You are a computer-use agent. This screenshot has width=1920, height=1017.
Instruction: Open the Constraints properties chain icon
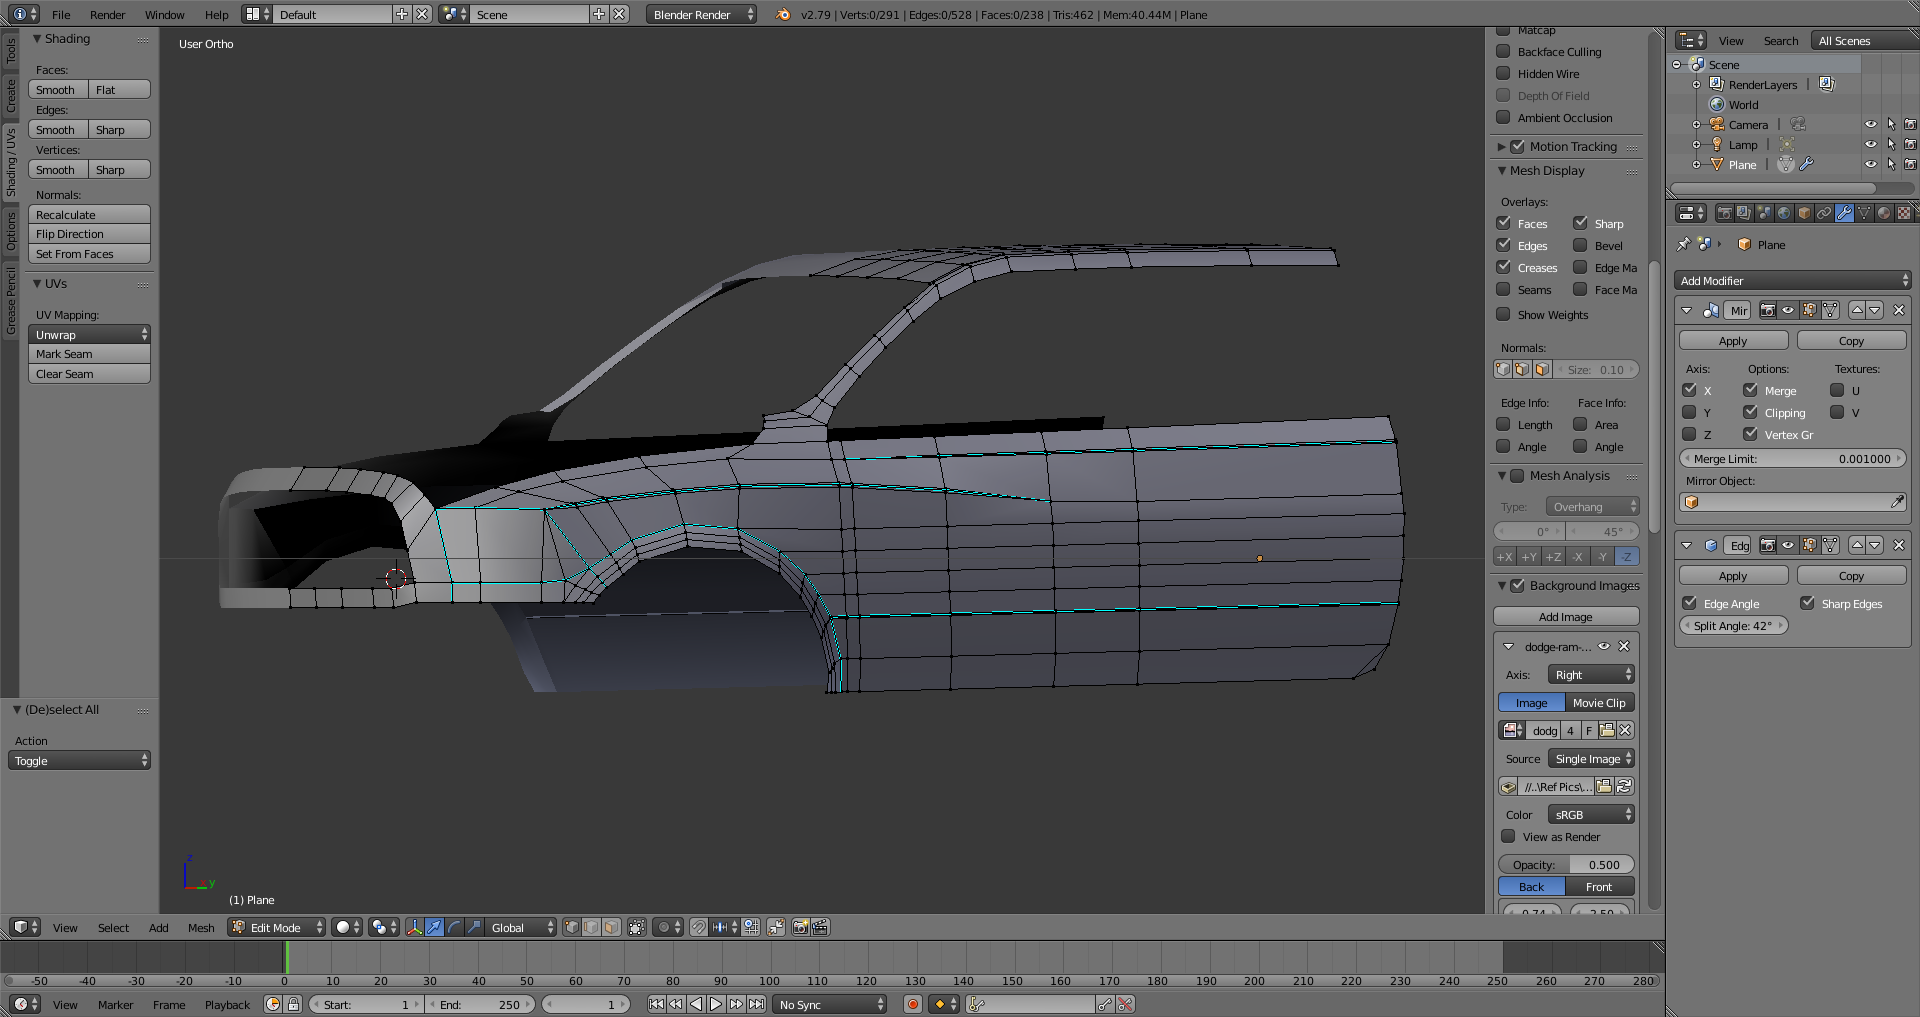tap(1824, 213)
